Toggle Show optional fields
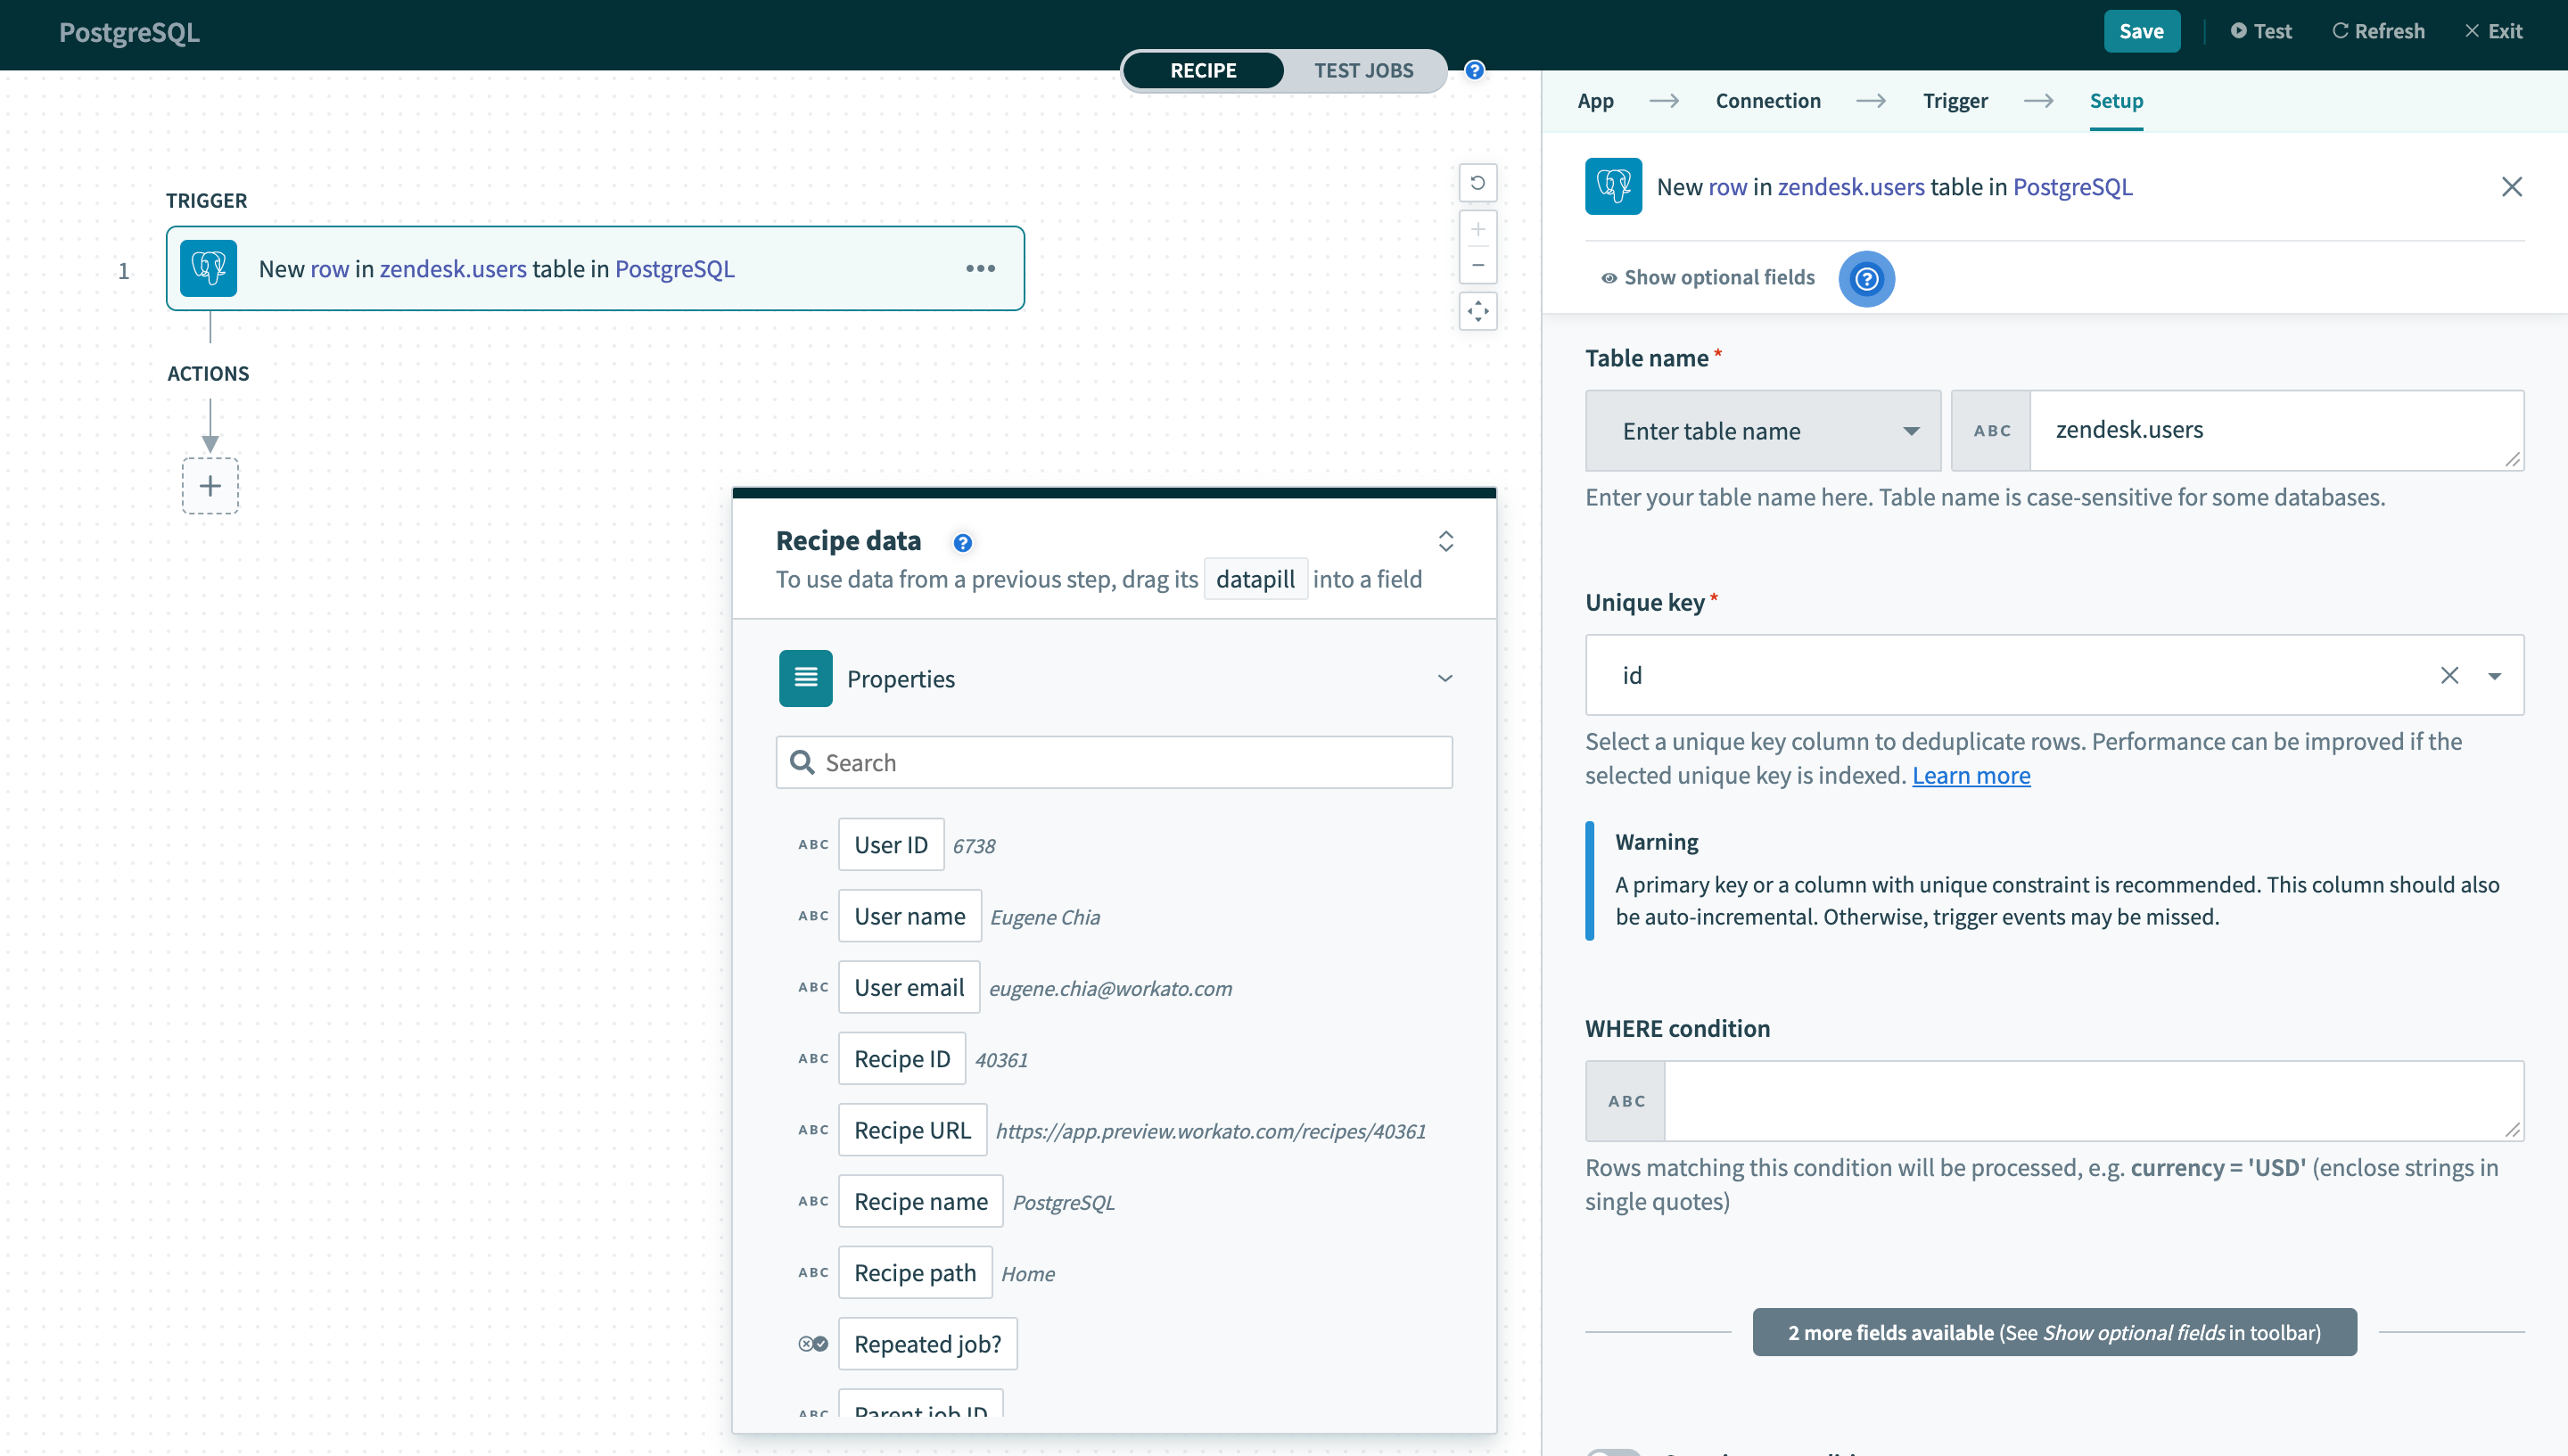 (x=1708, y=278)
